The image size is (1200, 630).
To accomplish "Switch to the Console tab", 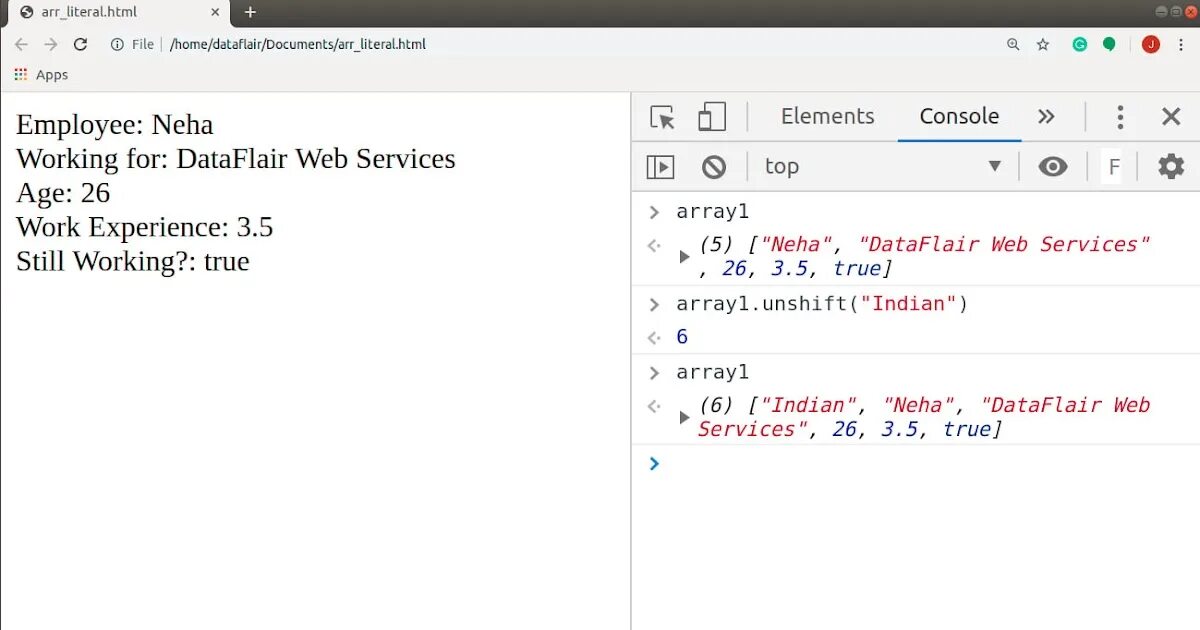I will click(959, 116).
